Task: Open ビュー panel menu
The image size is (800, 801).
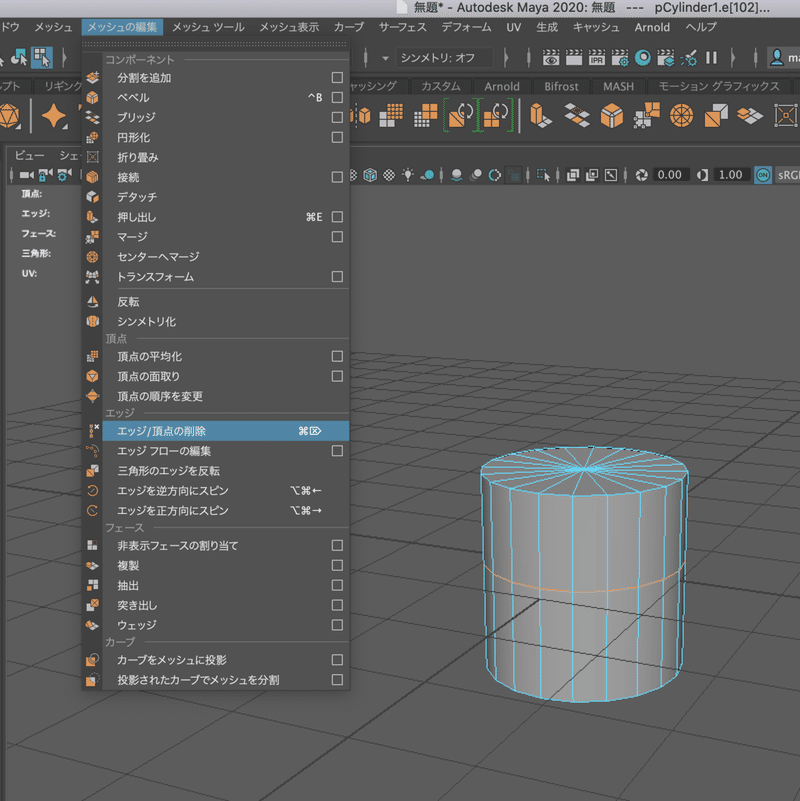Action: 30,155
